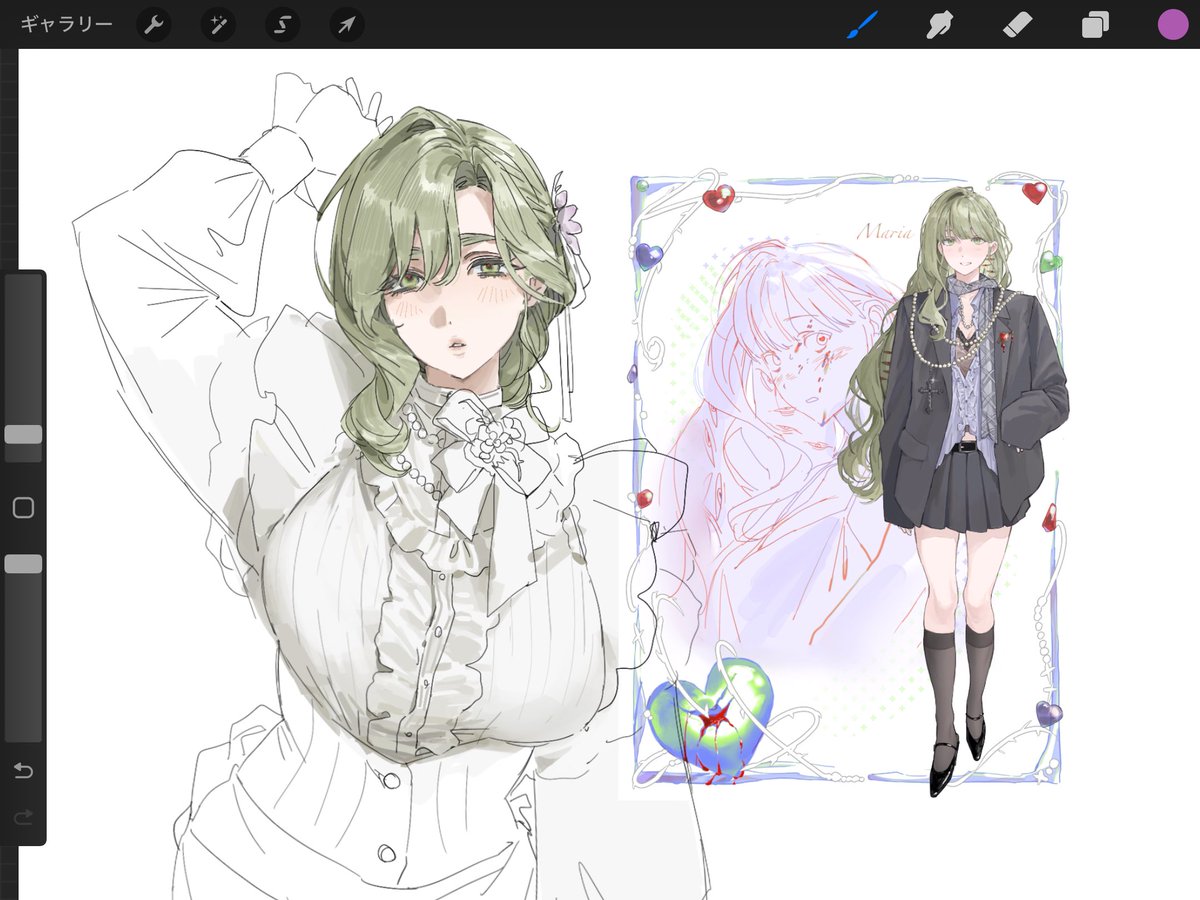1200x900 pixels.
Task: Click the 'Maria' script text in illustration
Action: 883,232
